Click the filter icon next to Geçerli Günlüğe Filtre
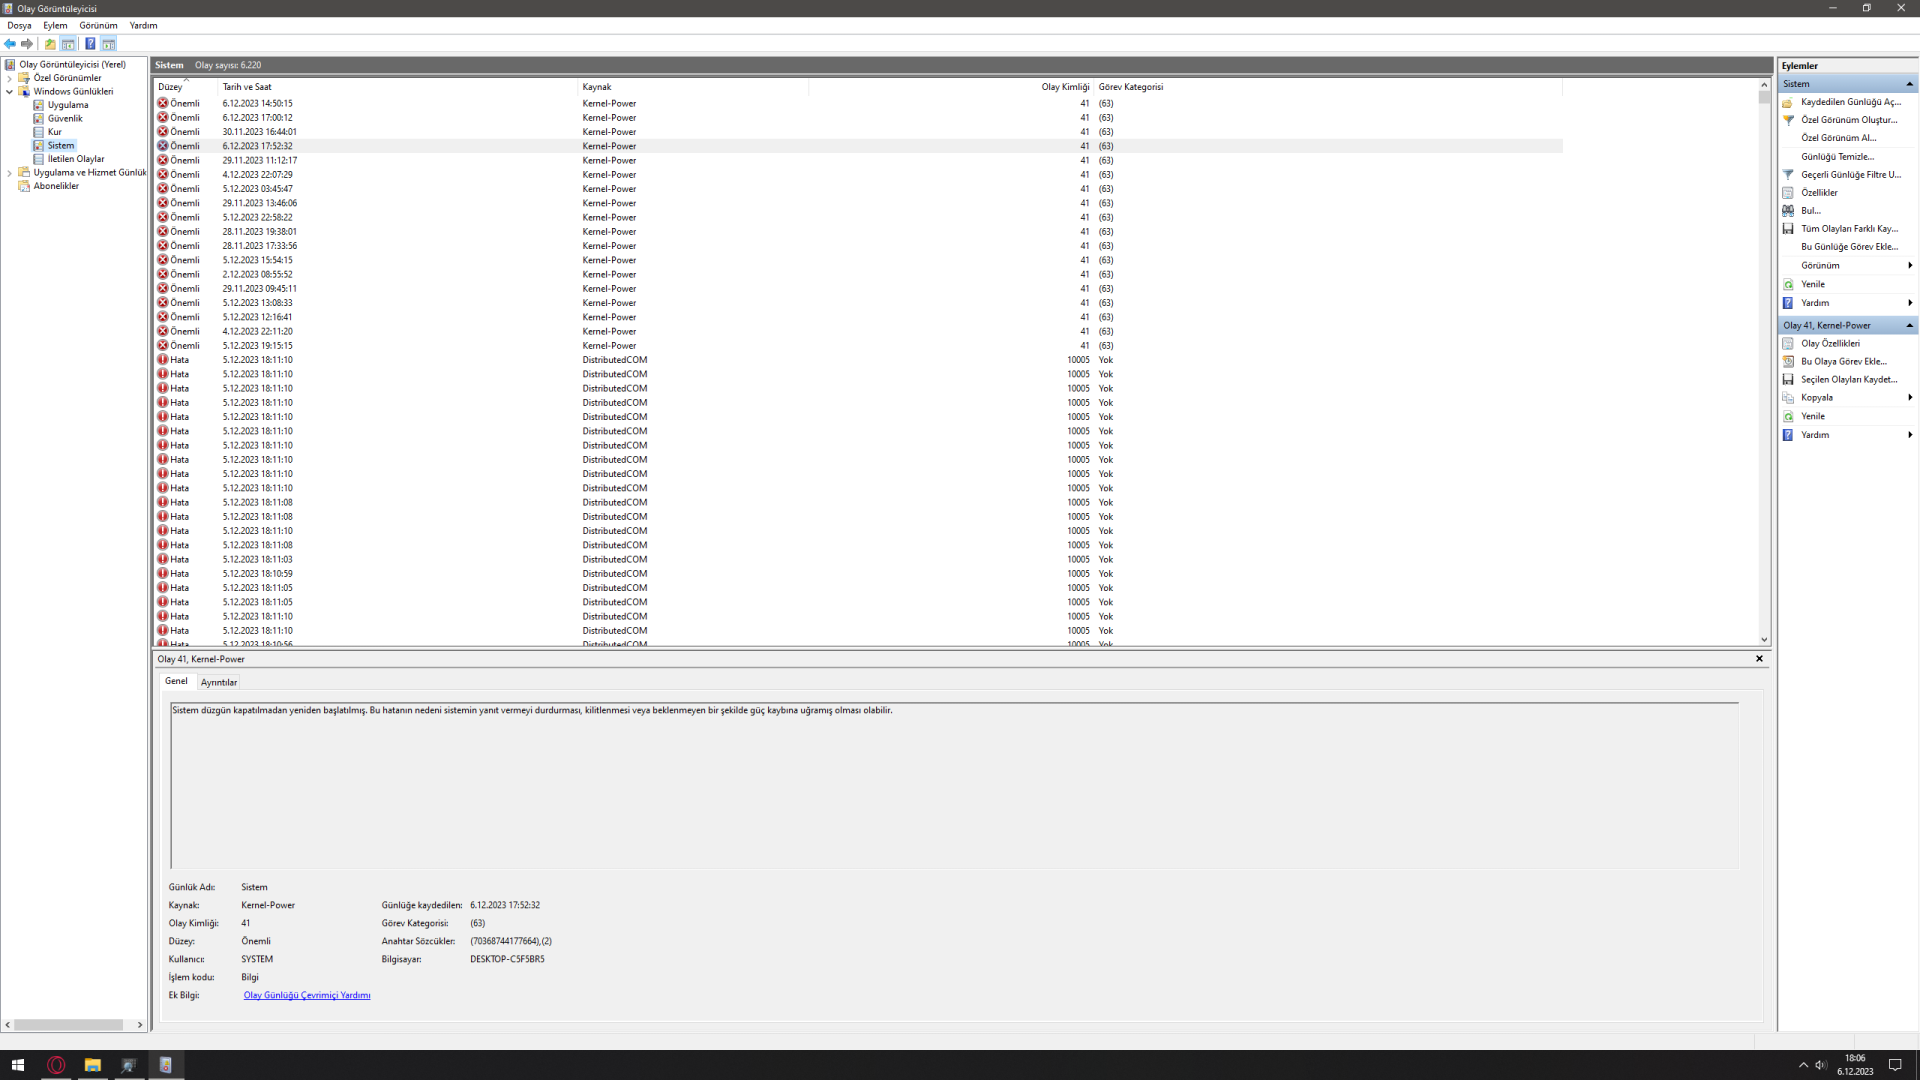Image resolution: width=1920 pixels, height=1080 pixels. pyautogui.click(x=1788, y=175)
